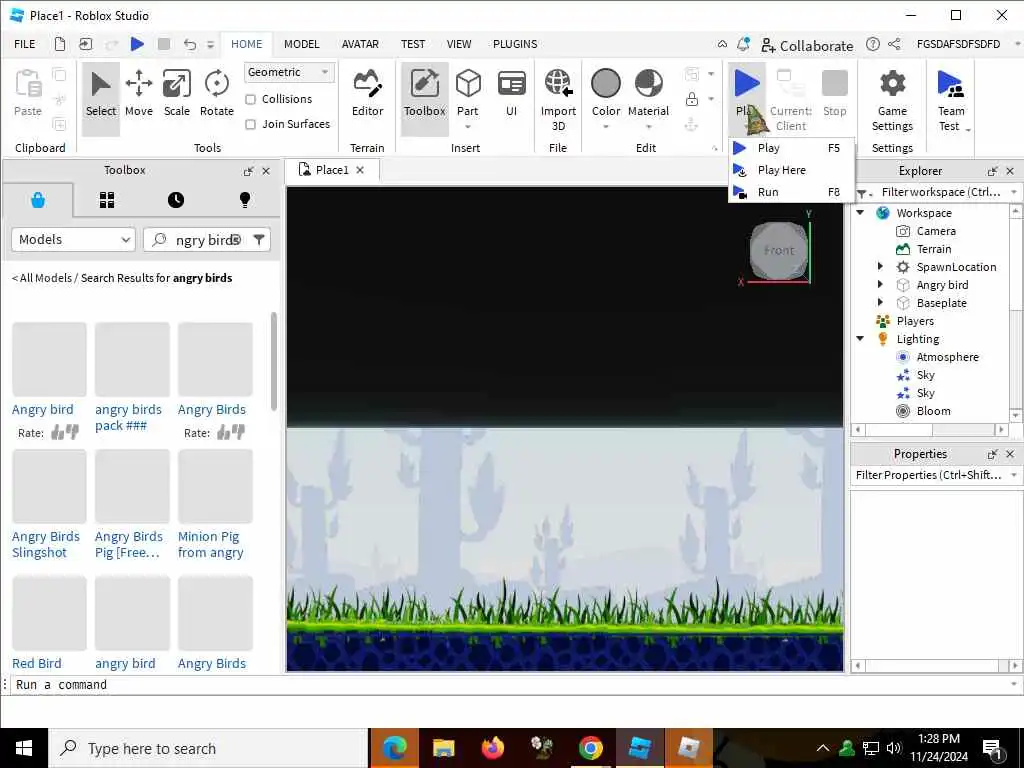Screen dimensions: 1024x768
Task: Expand the Baseplate node
Action: 880,302
